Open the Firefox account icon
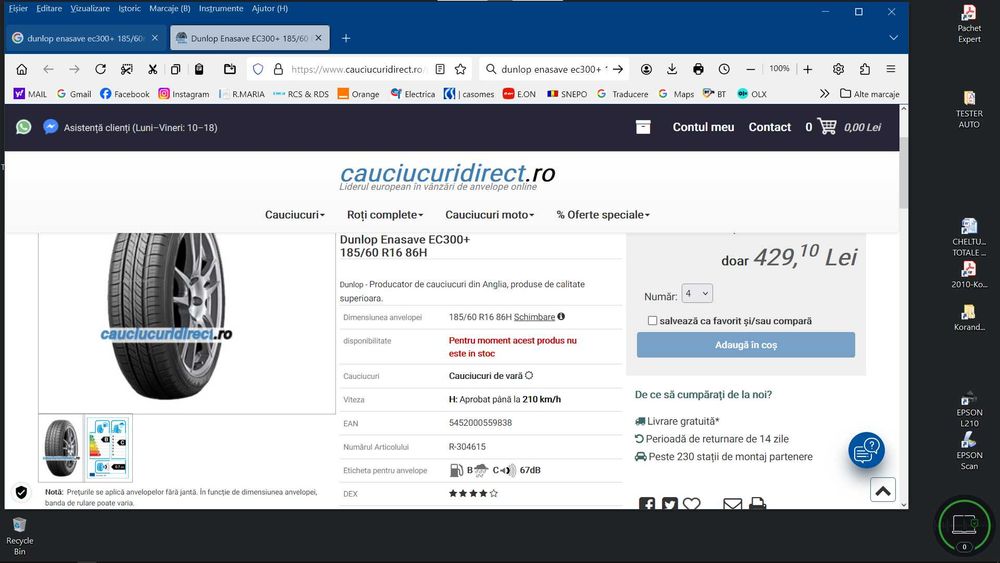This screenshot has height=563, width=1000. pos(646,69)
